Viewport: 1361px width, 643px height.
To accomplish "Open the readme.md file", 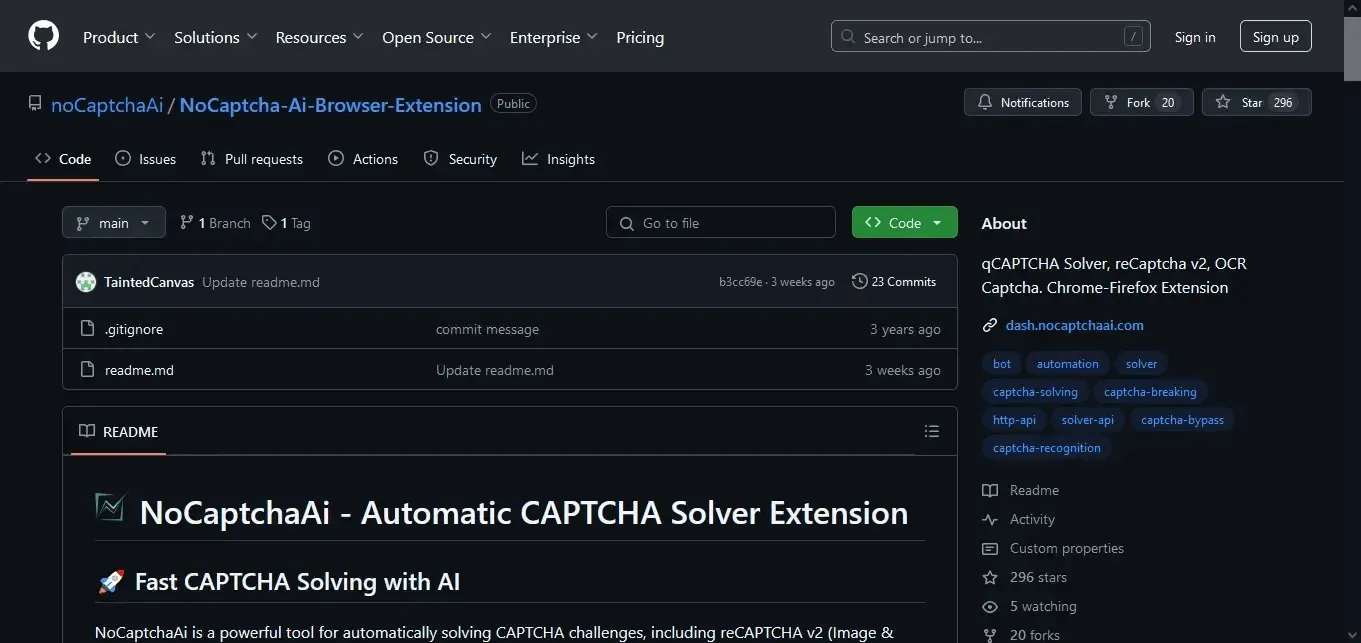I will point(139,370).
